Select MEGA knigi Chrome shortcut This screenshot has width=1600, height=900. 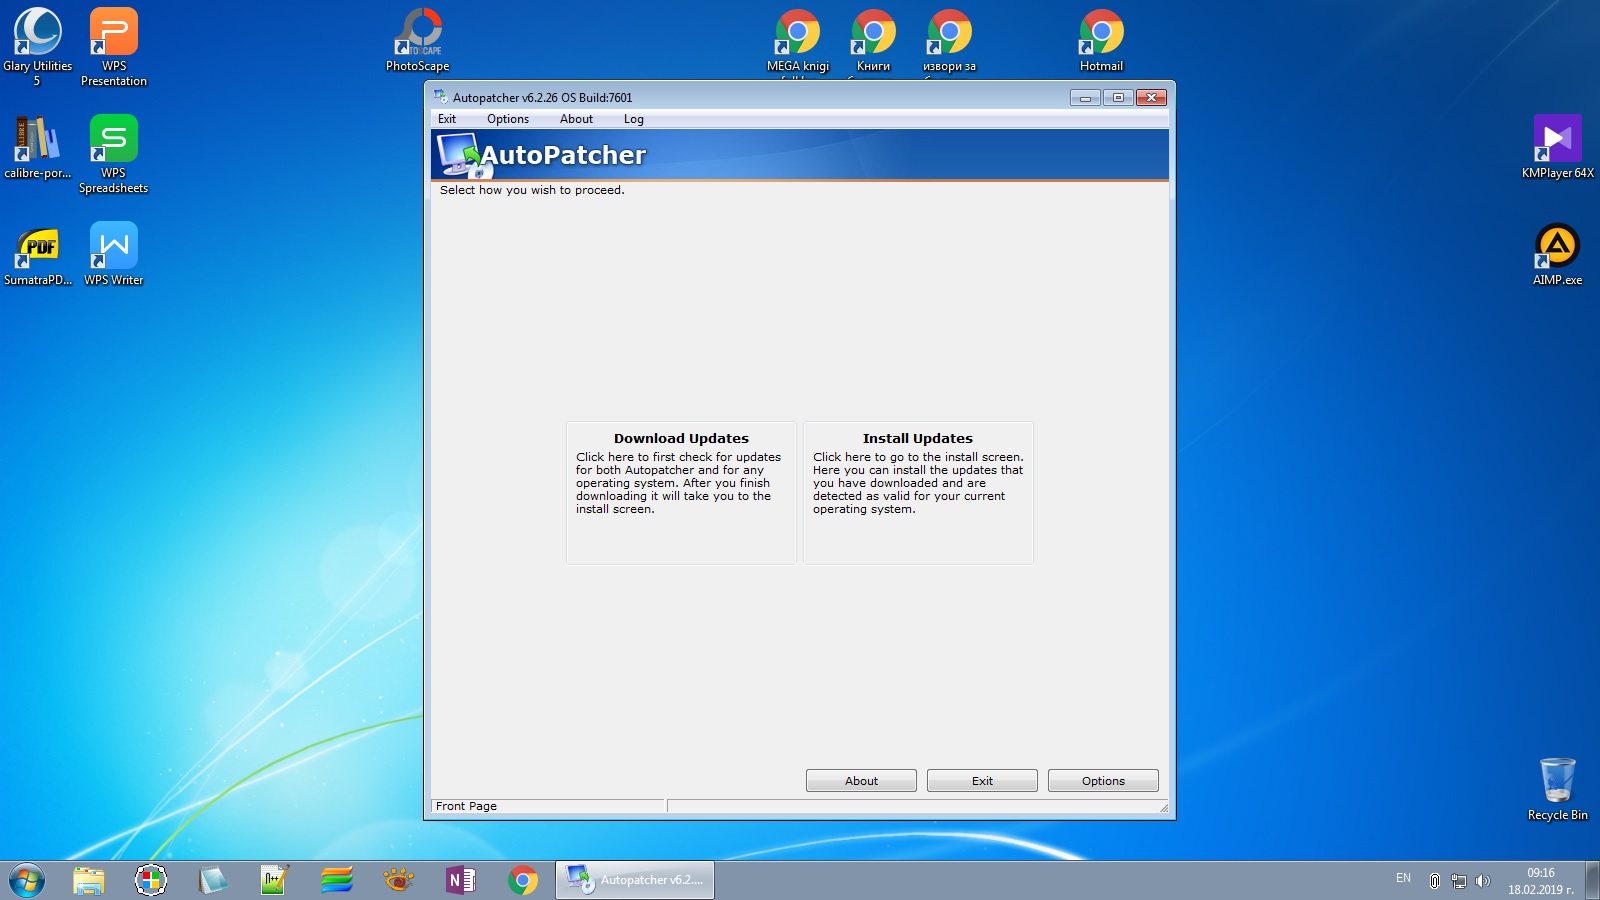coord(798,42)
